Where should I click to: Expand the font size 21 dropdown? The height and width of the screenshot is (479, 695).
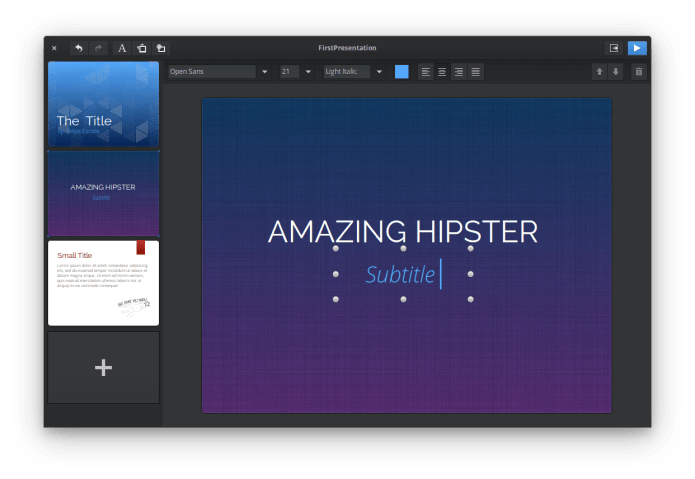308,72
